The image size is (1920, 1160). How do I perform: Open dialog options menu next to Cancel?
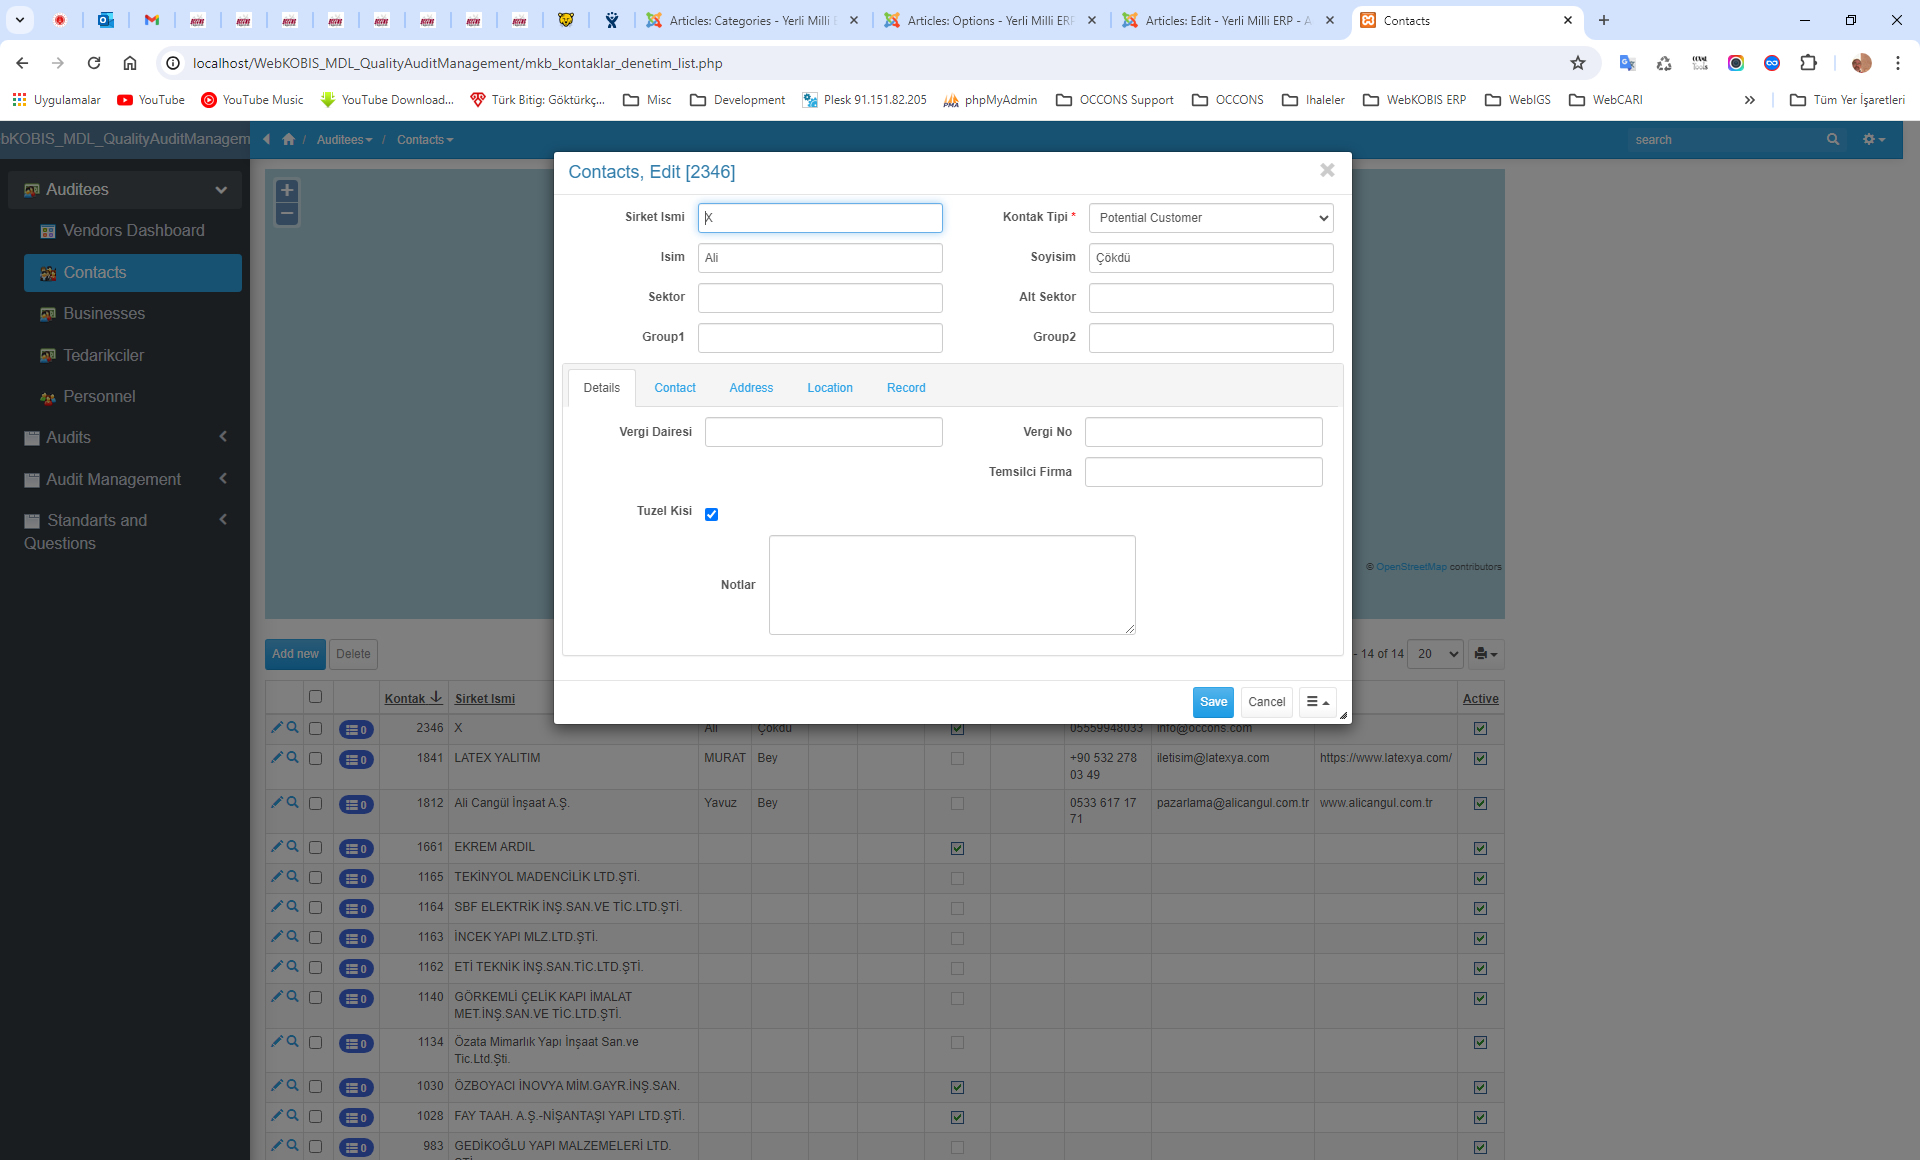coord(1318,702)
